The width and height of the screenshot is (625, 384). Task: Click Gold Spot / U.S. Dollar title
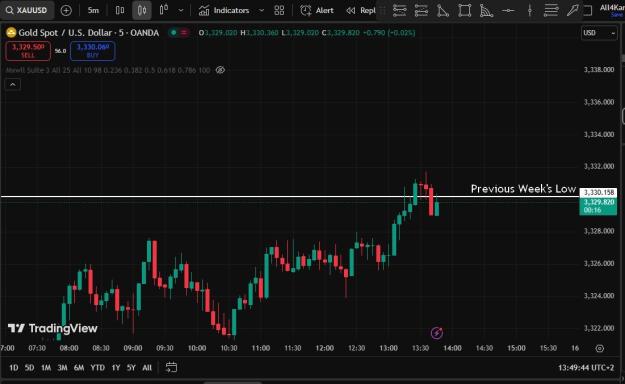coord(88,33)
